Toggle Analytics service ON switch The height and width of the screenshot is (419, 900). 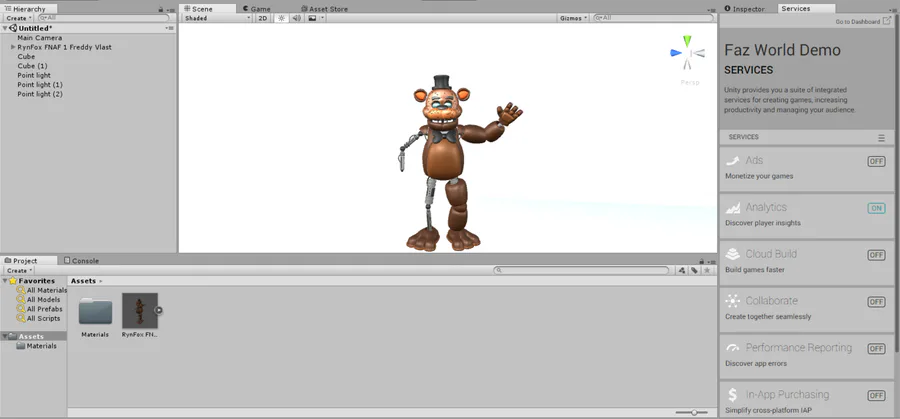pyautogui.click(x=876, y=208)
